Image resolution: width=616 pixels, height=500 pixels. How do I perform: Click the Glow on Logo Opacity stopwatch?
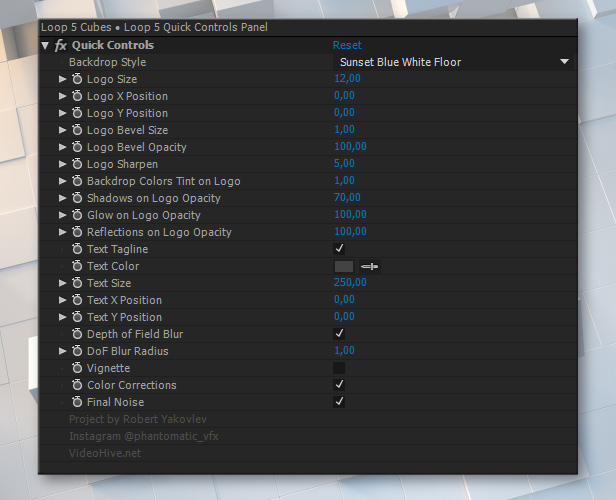tap(77, 215)
